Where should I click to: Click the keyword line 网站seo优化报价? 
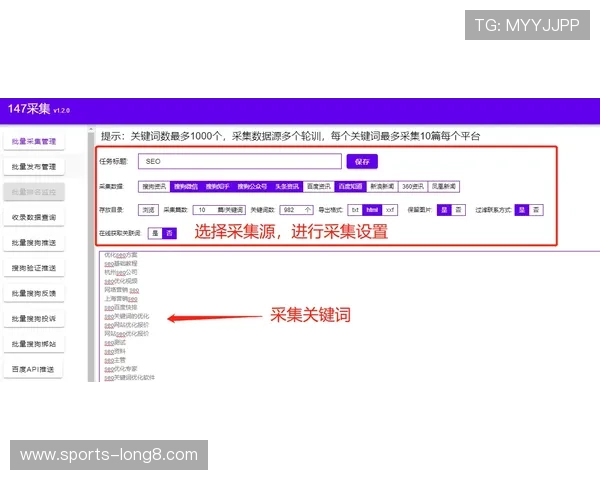click(127, 334)
